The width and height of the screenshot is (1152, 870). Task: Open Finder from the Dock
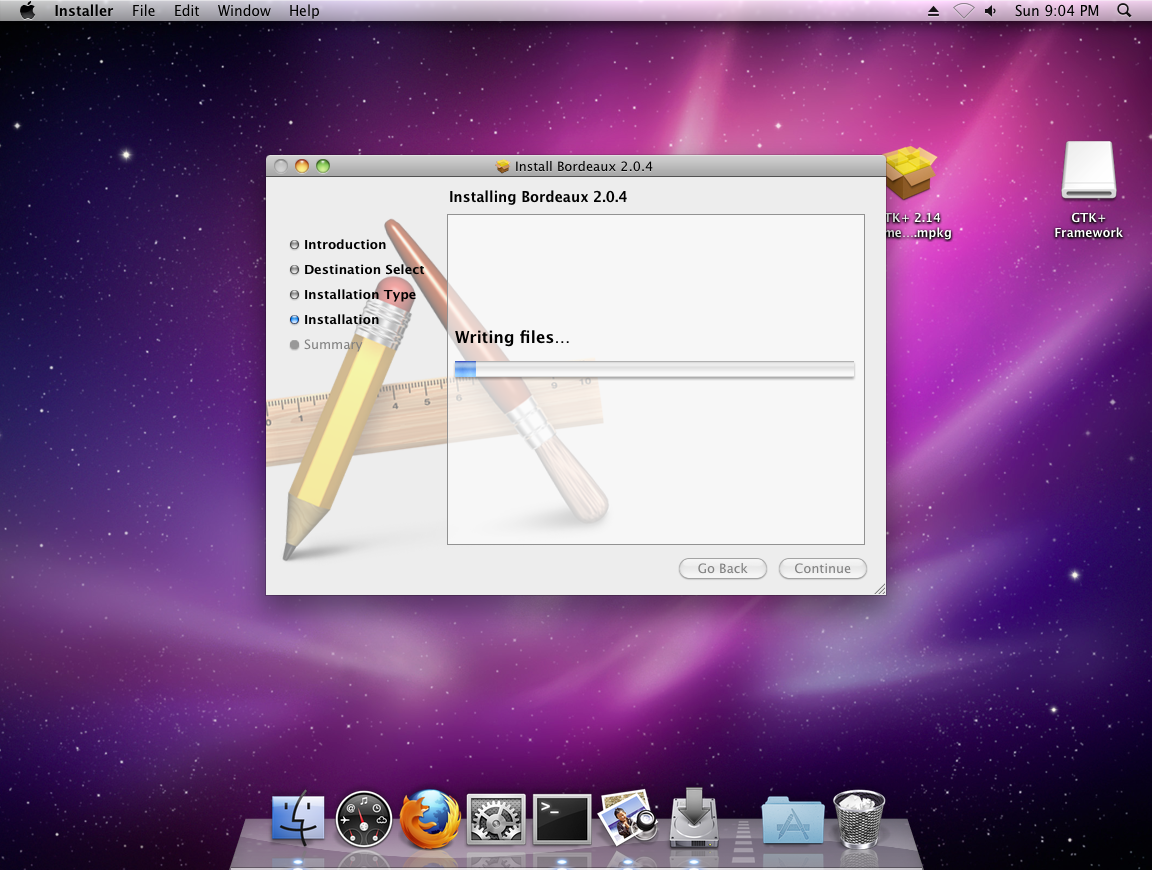pyautogui.click(x=298, y=817)
